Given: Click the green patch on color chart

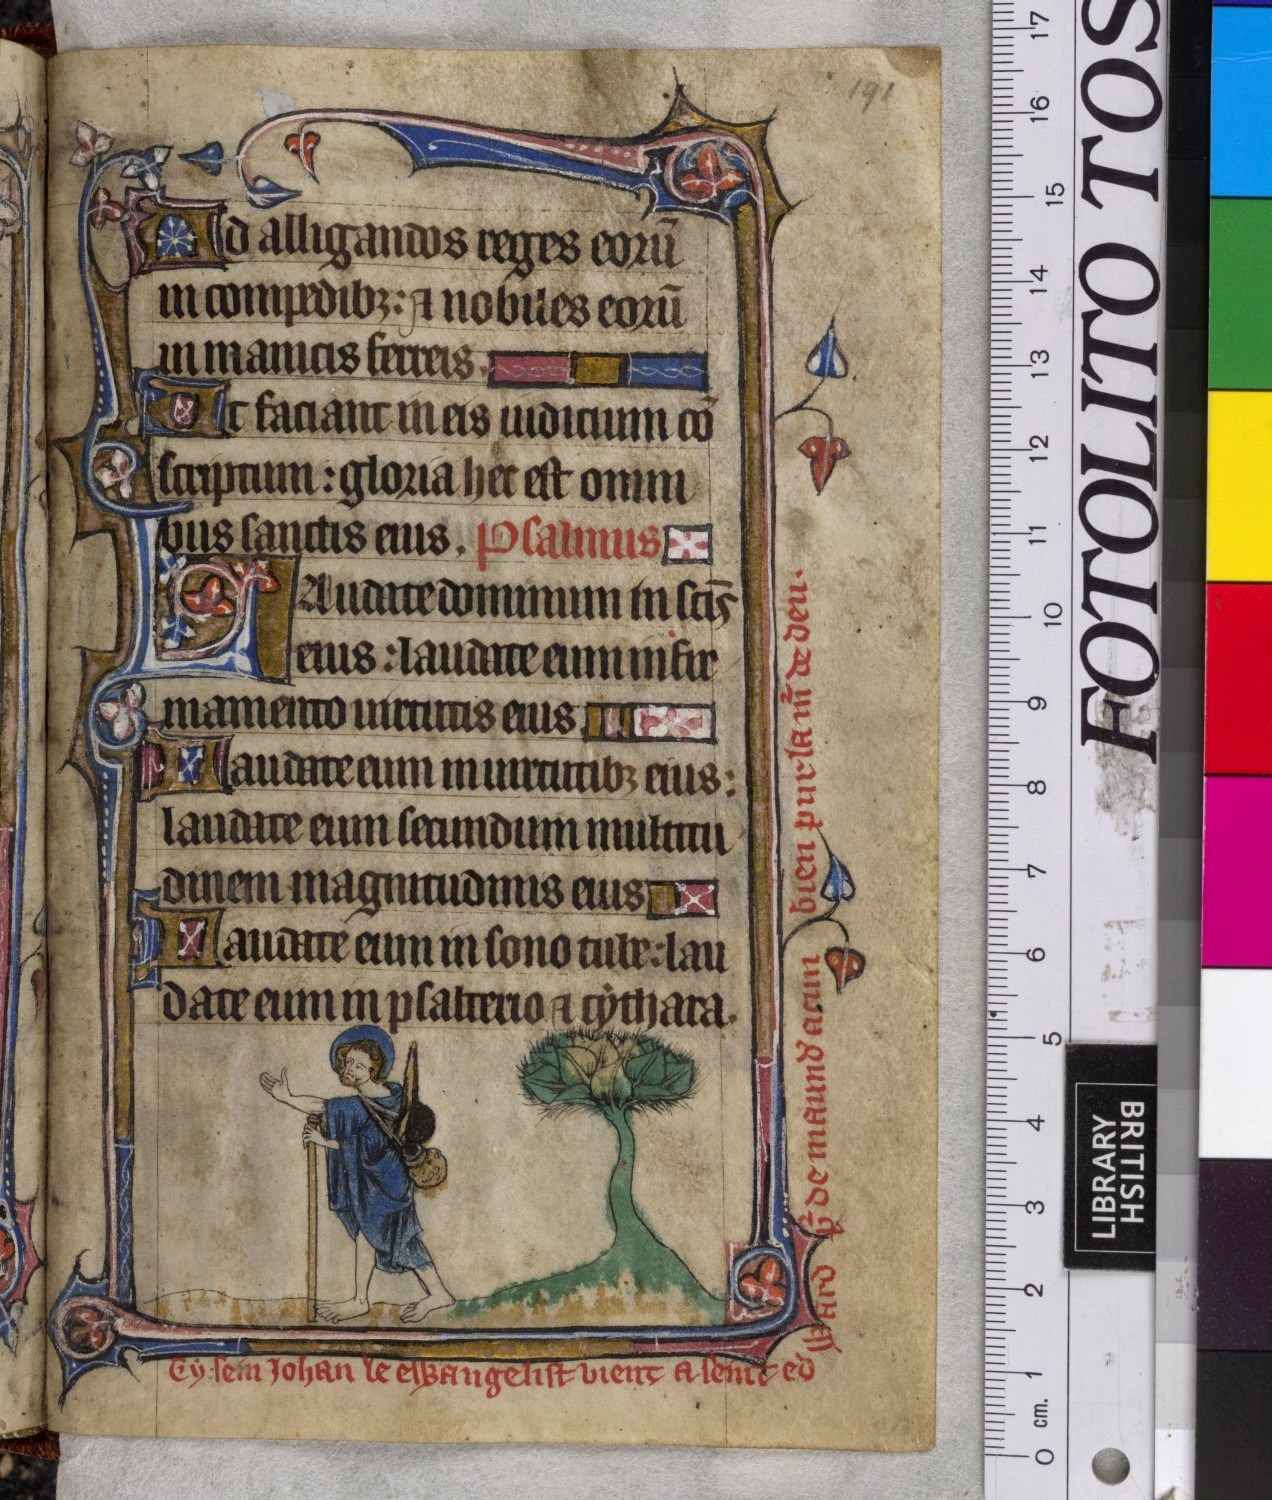Looking at the screenshot, I should [1240, 295].
